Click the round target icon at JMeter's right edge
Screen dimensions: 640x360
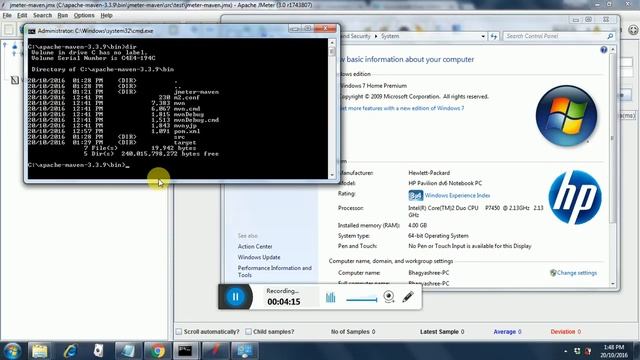(633, 30)
